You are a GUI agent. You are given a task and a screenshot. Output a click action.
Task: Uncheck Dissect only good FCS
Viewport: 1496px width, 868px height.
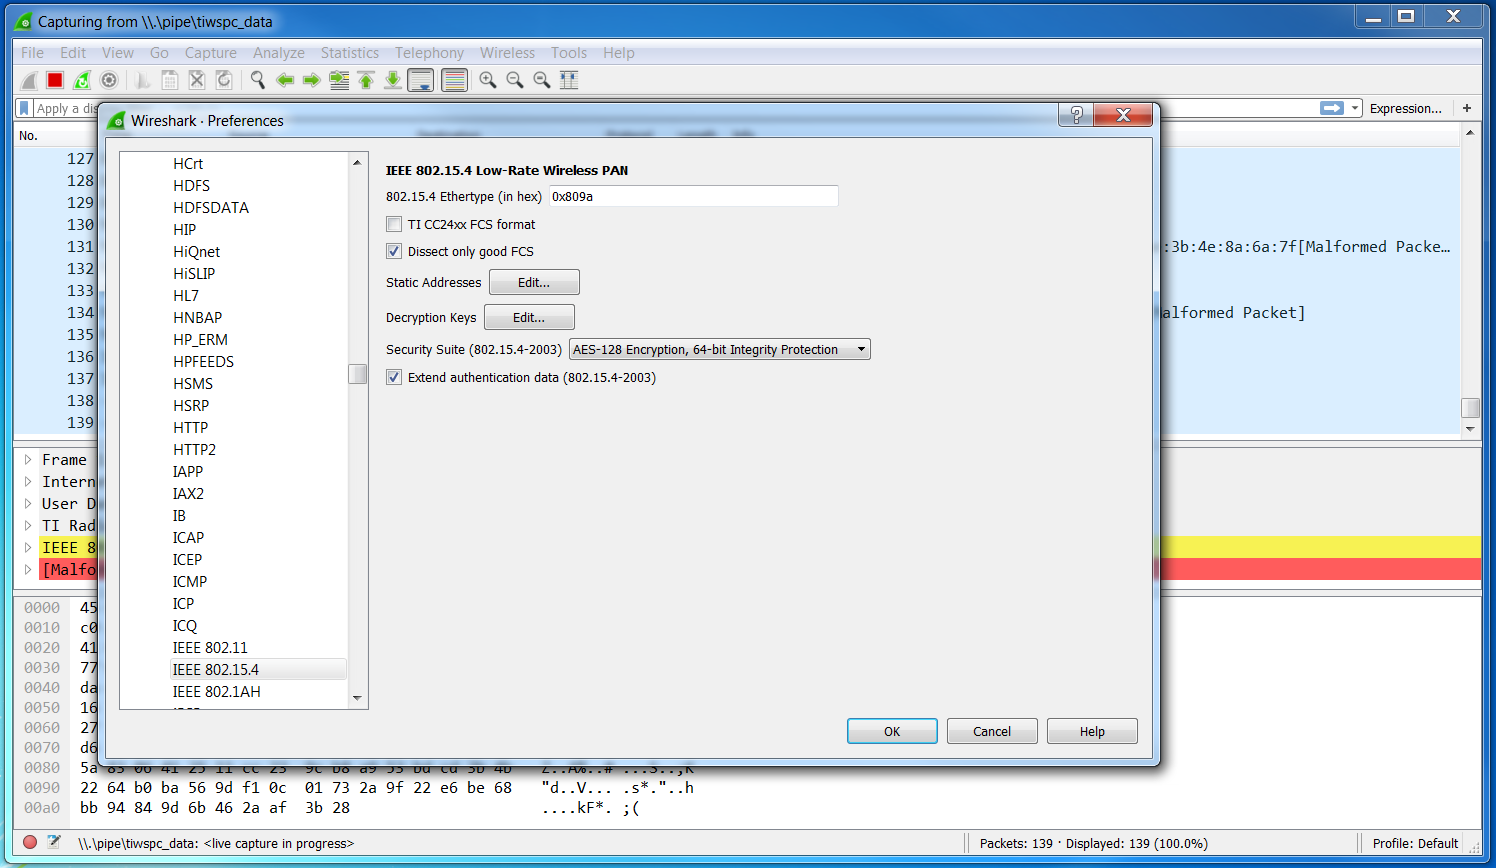394,251
